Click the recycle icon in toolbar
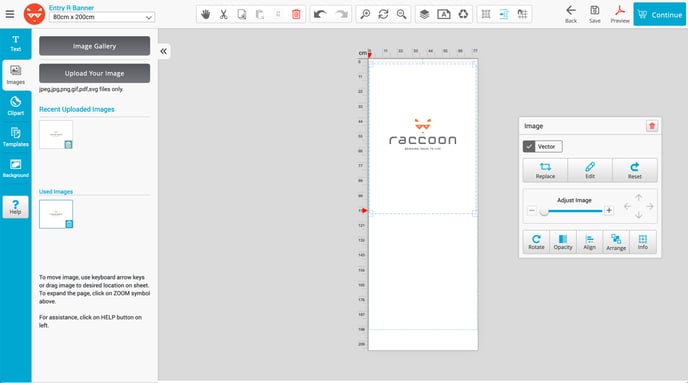 click(x=463, y=14)
